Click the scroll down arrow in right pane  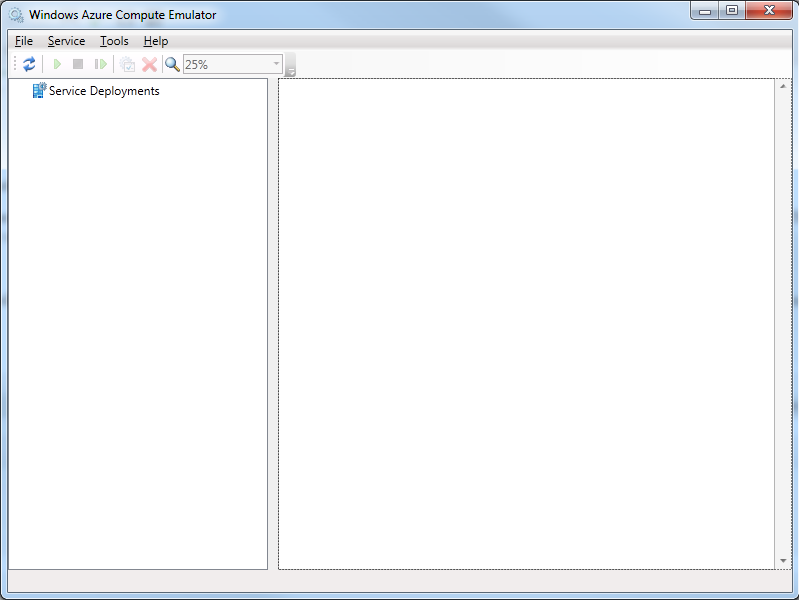tap(783, 561)
